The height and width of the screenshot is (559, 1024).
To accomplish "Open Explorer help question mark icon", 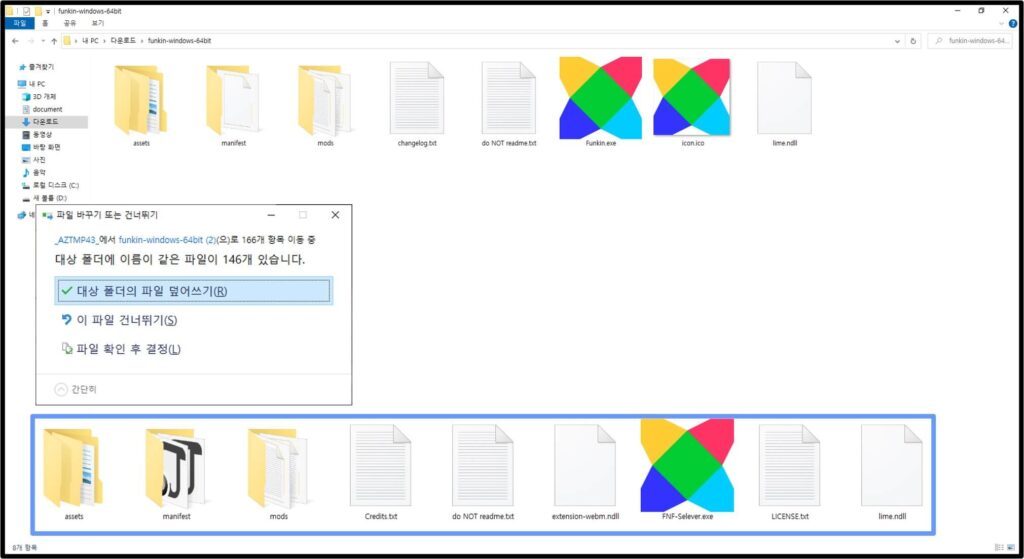I will pos(1013,24).
